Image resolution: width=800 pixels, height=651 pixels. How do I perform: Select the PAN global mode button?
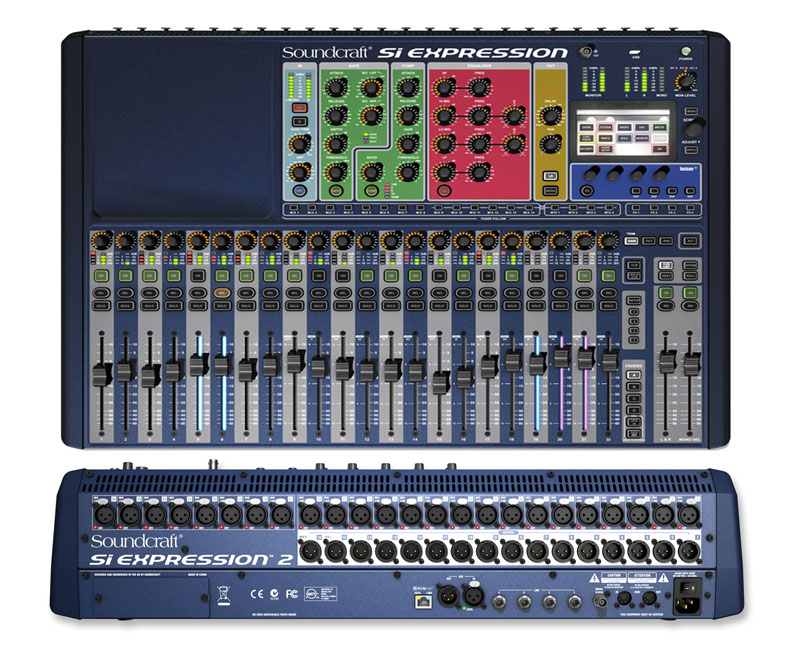pyautogui.click(x=665, y=241)
